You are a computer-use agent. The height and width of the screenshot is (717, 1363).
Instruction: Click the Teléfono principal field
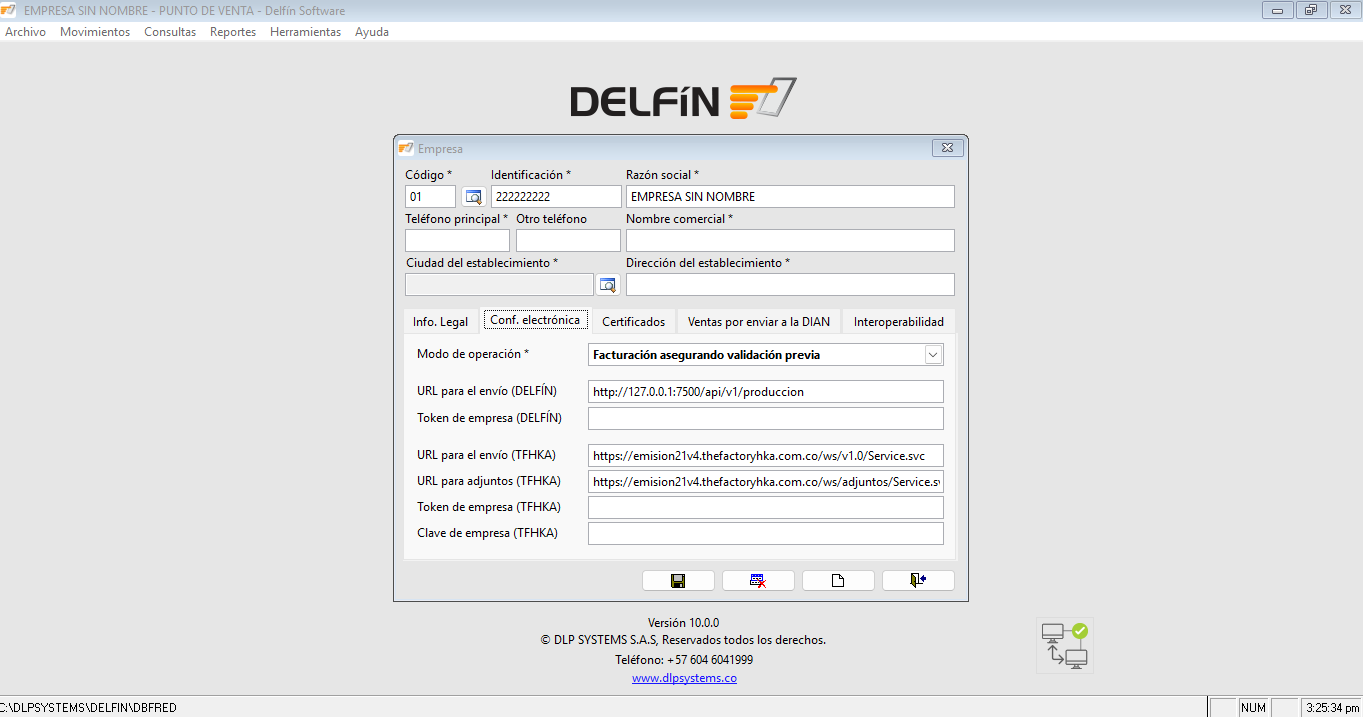point(457,241)
